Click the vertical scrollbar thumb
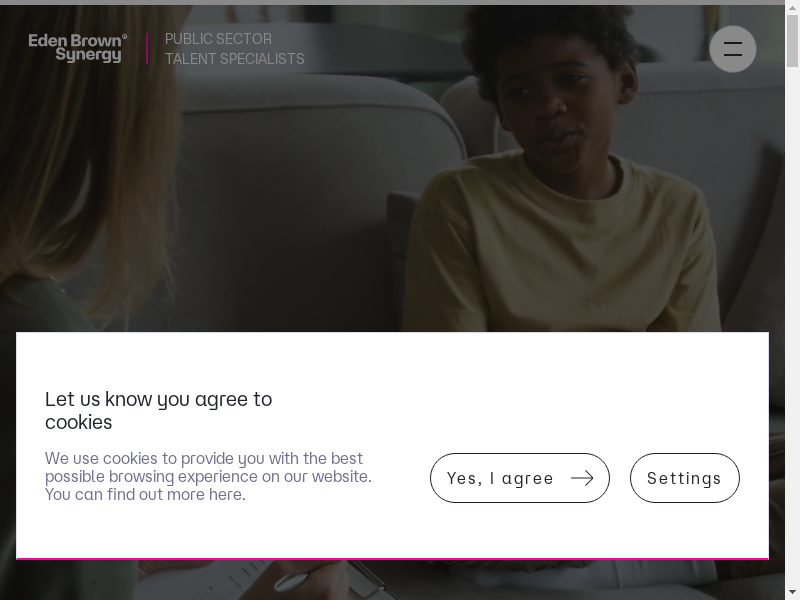The height and width of the screenshot is (600, 800). tap(792, 41)
